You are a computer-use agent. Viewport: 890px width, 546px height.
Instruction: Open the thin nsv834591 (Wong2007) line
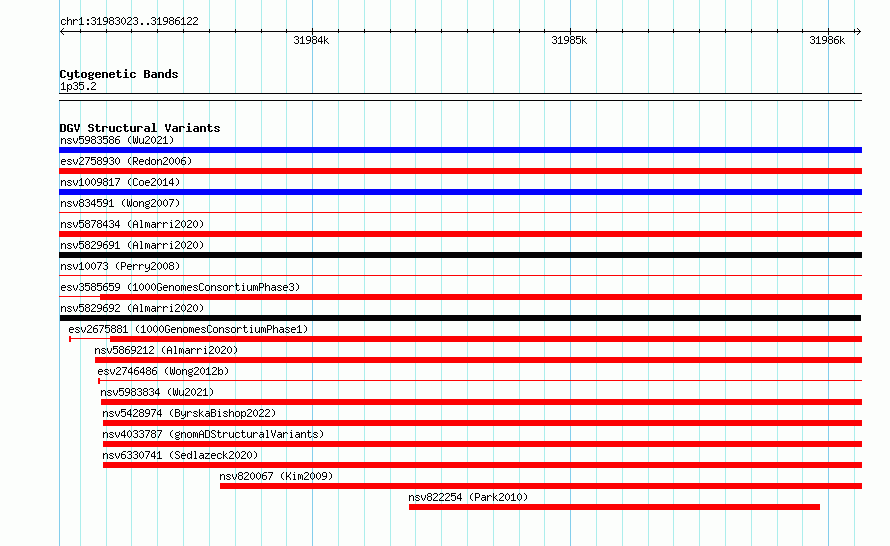(x=460, y=213)
